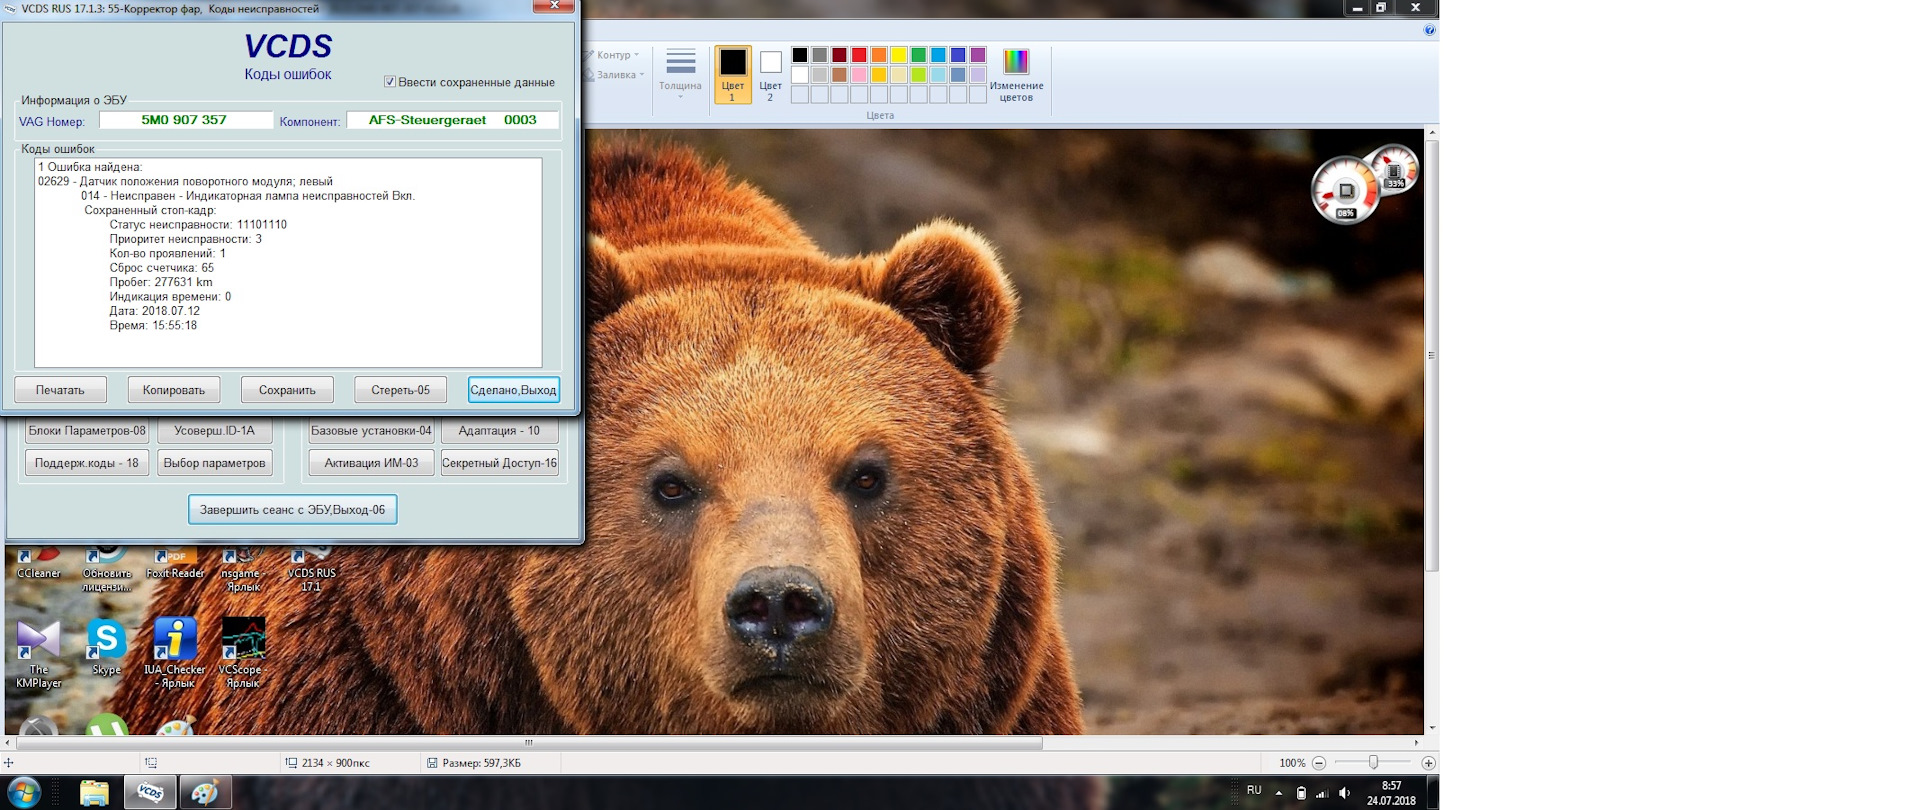The height and width of the screenshot is (810, 1920).
Task: Toggle the saved data checkbox in VCDS
Action: (390, 82)
